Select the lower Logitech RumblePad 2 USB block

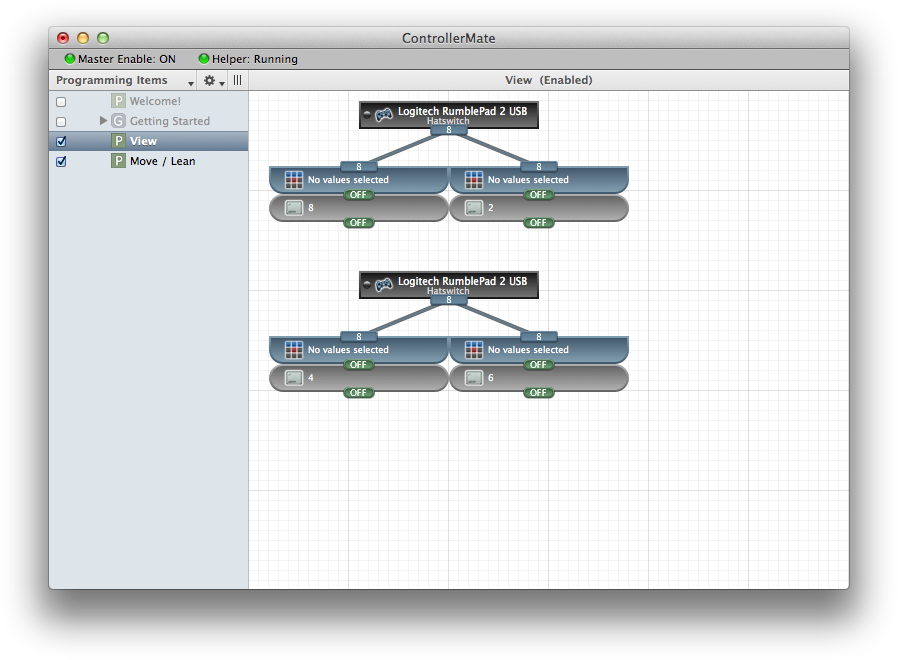[449, 285]
